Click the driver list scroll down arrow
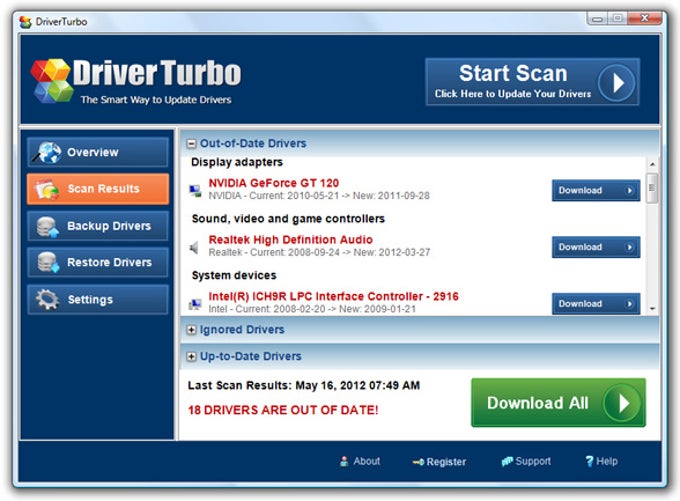 point(652,309)
